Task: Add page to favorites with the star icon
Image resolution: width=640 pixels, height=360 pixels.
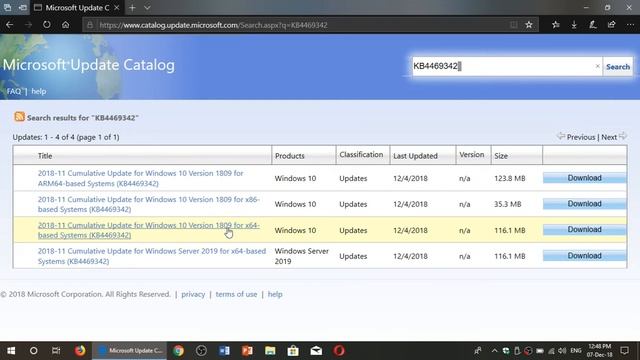Action: coord(529,25)
